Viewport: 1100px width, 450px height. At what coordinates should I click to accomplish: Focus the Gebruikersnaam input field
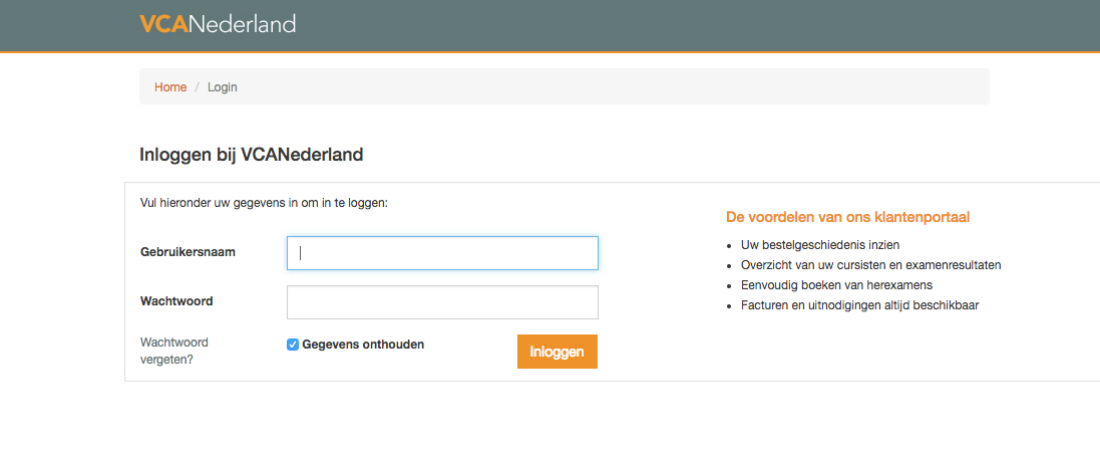click(443, 253)
